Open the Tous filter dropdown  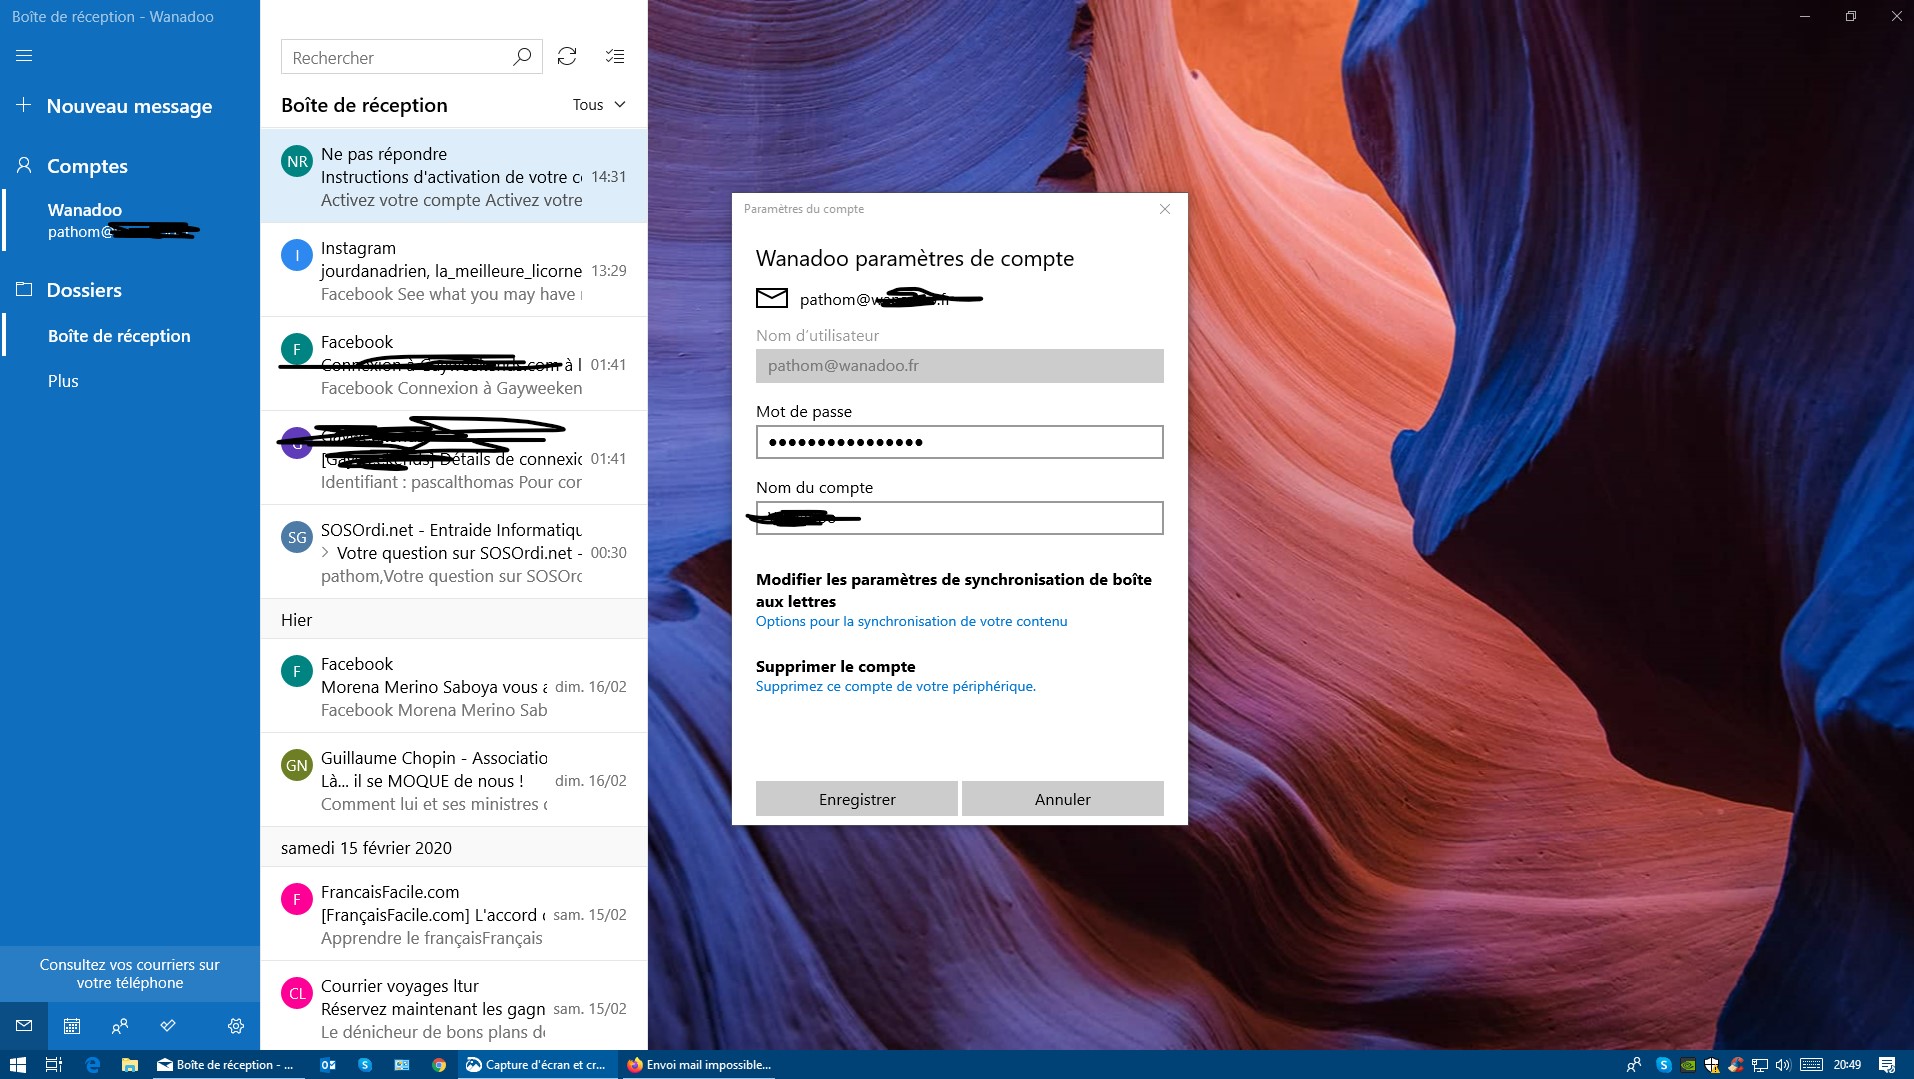(599, 105)
